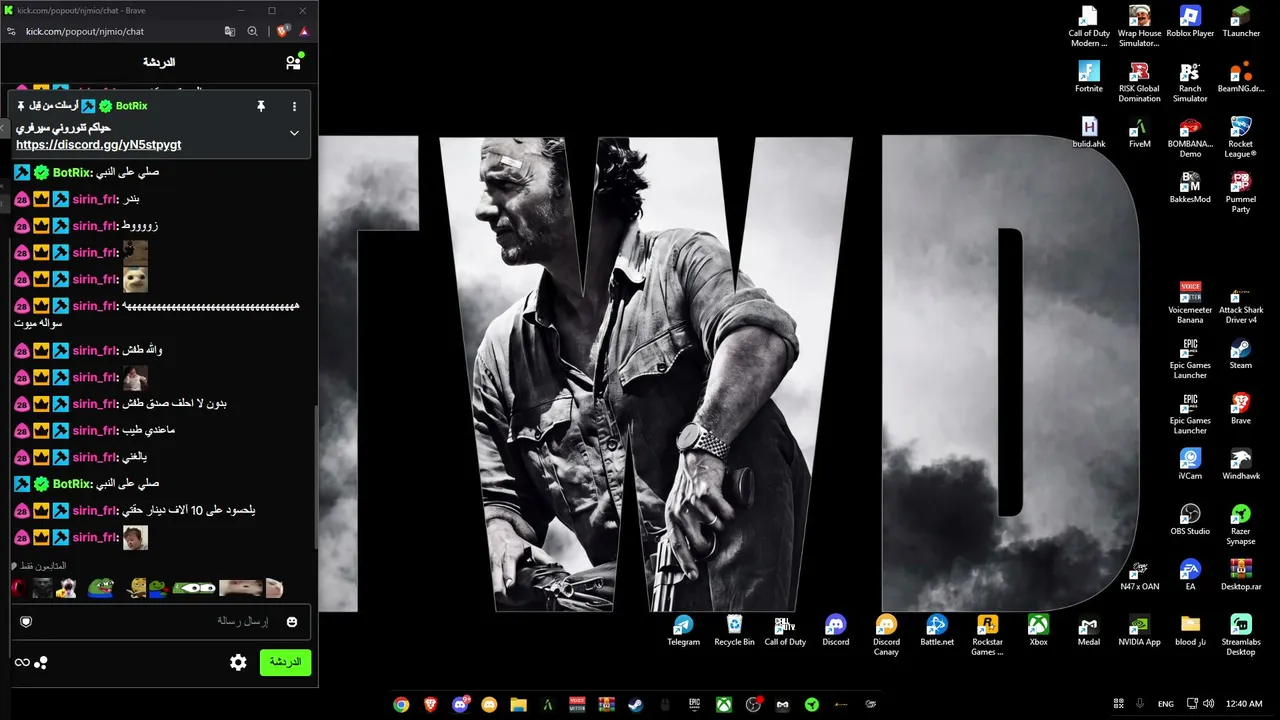Open Rocket League desktop shortcut
Screen dimensions: 1280x720
pos(1241,137)
